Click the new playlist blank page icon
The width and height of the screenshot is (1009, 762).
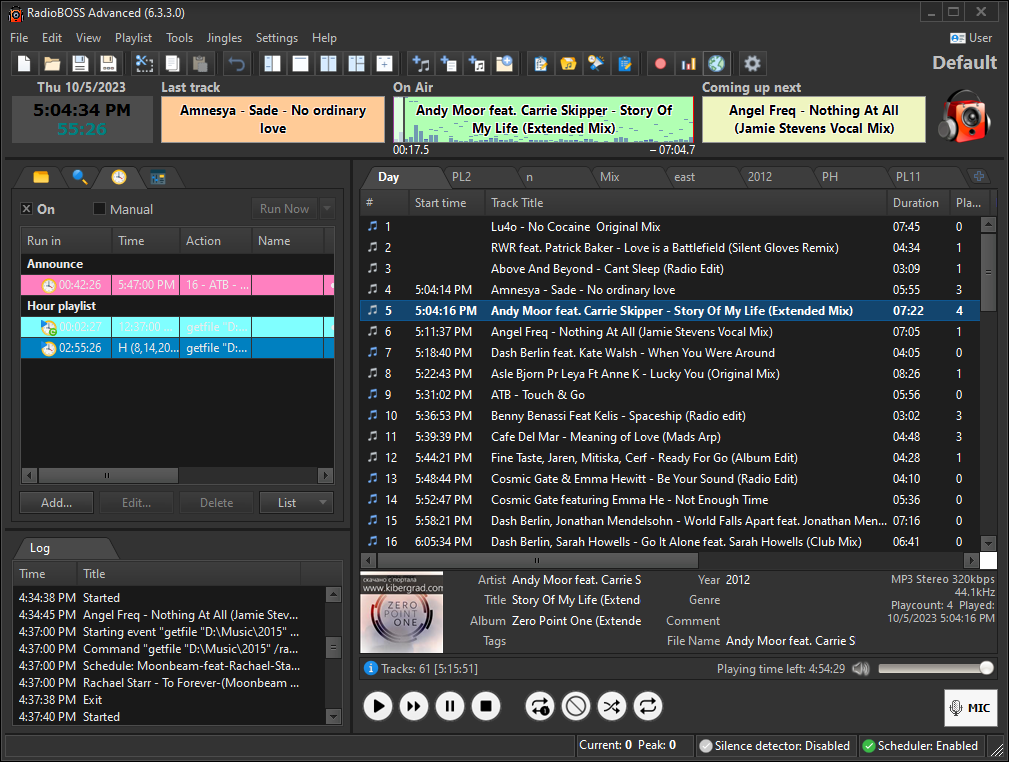[24, 63]
